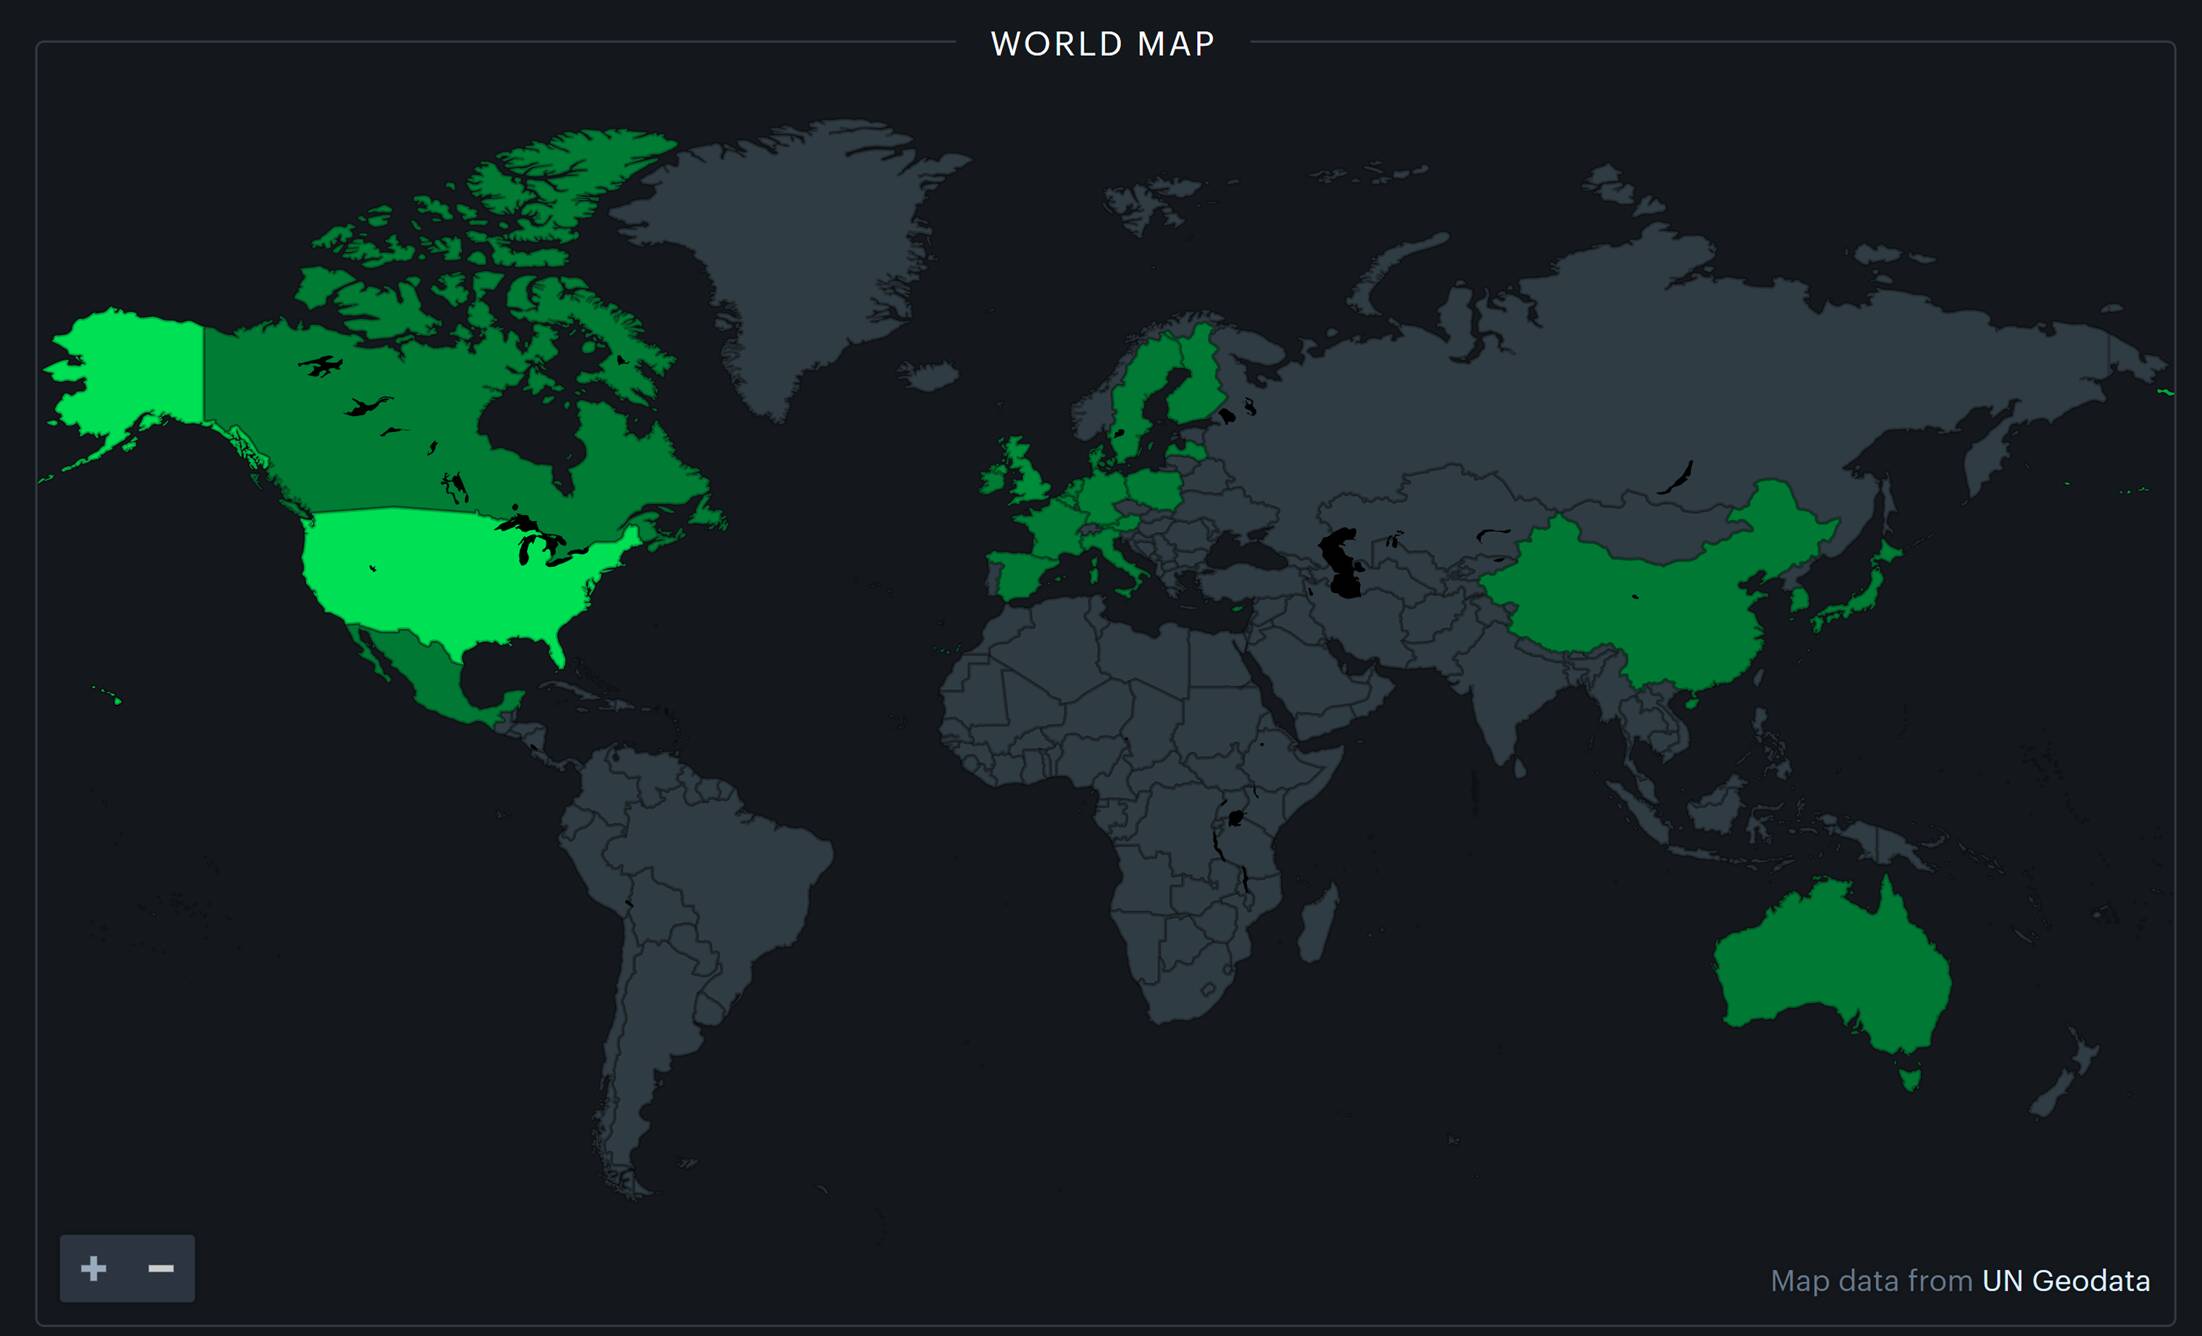Click the zoom out minus button
Image resolution: width=2202 pixels, height=1336 pixels.
161,1268
